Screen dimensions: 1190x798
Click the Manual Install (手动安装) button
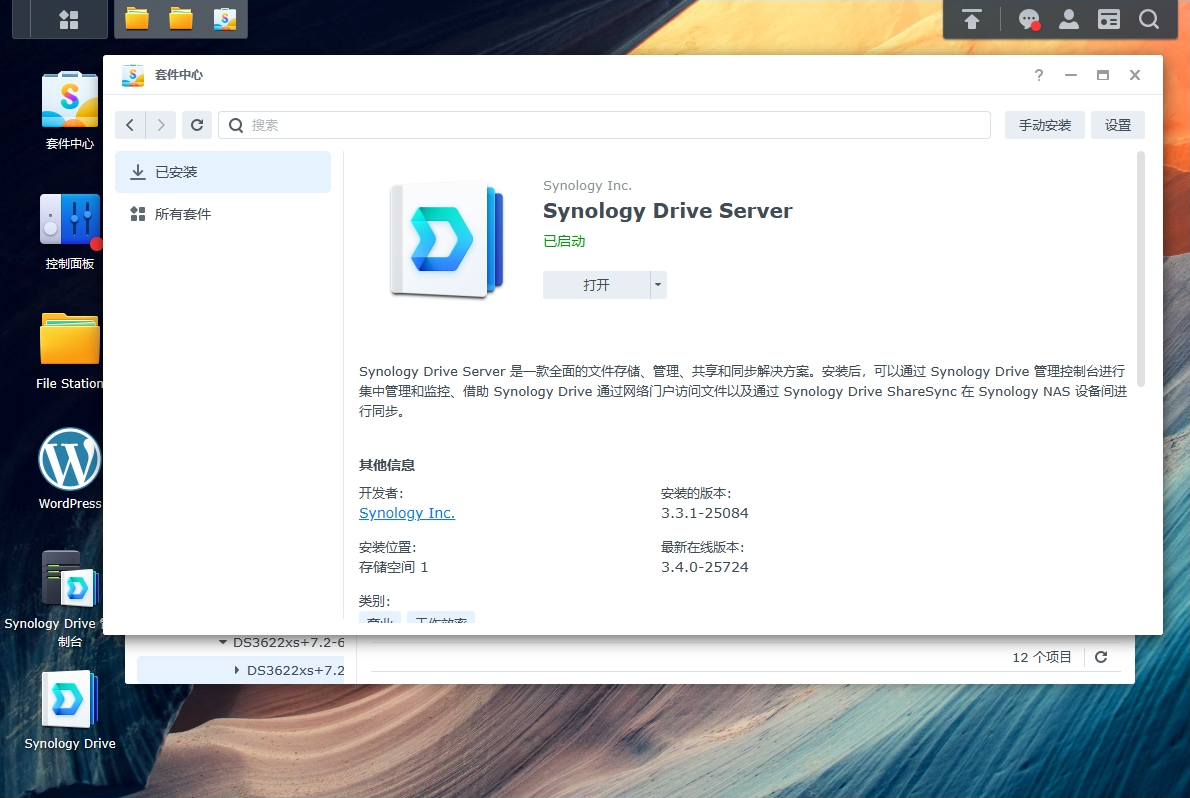pos(1044,125)
